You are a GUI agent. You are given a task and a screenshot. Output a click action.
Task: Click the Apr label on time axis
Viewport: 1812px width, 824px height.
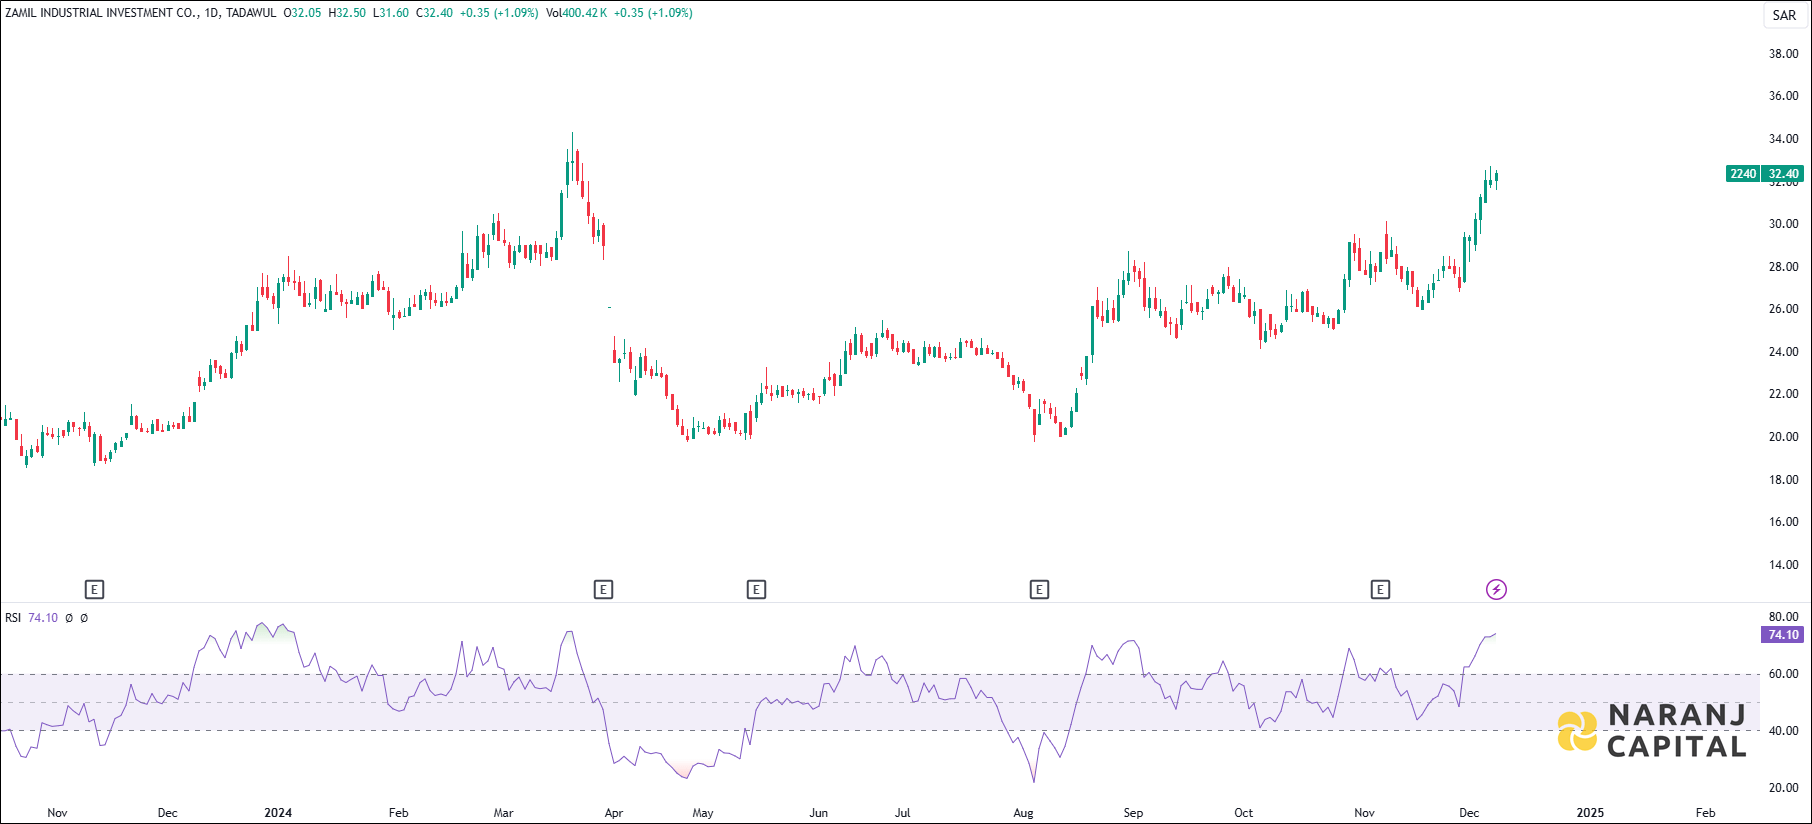[614, 813]
